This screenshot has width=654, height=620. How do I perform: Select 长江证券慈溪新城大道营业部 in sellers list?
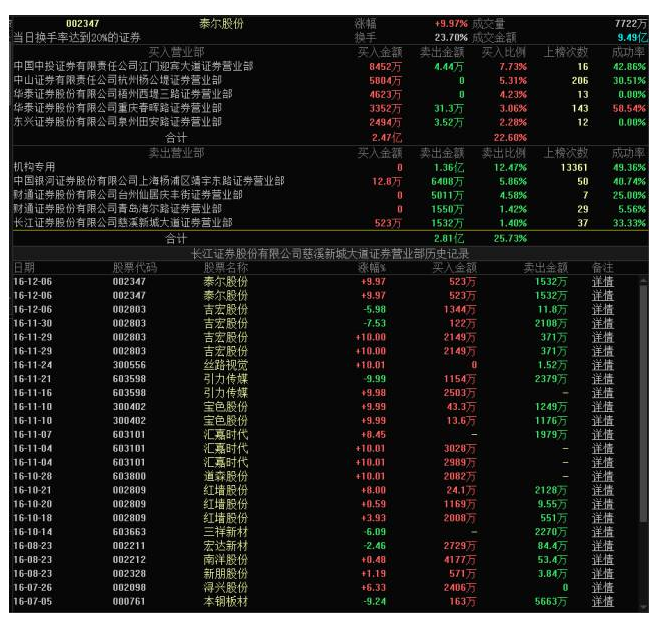point(330,223)
